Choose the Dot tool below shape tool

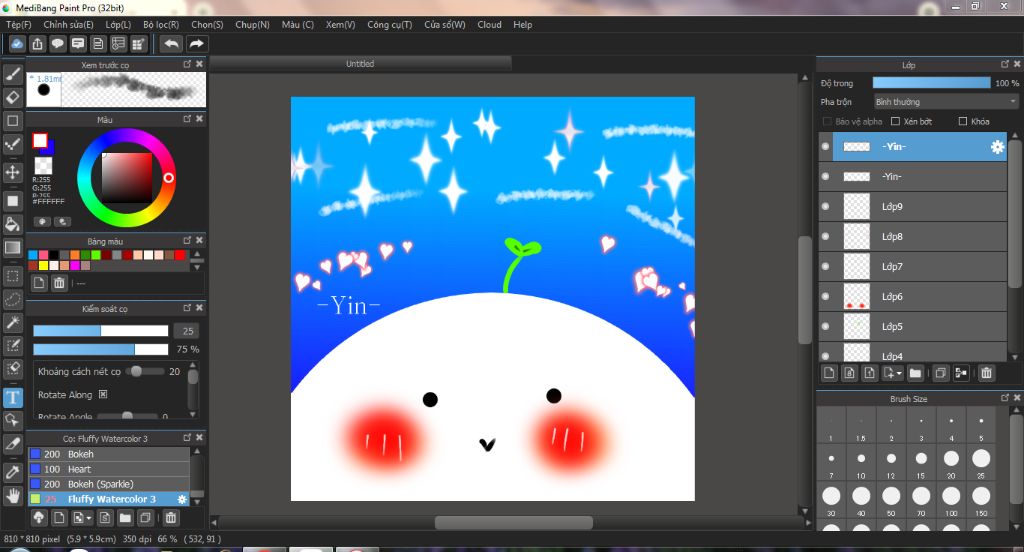pos(12,144)
